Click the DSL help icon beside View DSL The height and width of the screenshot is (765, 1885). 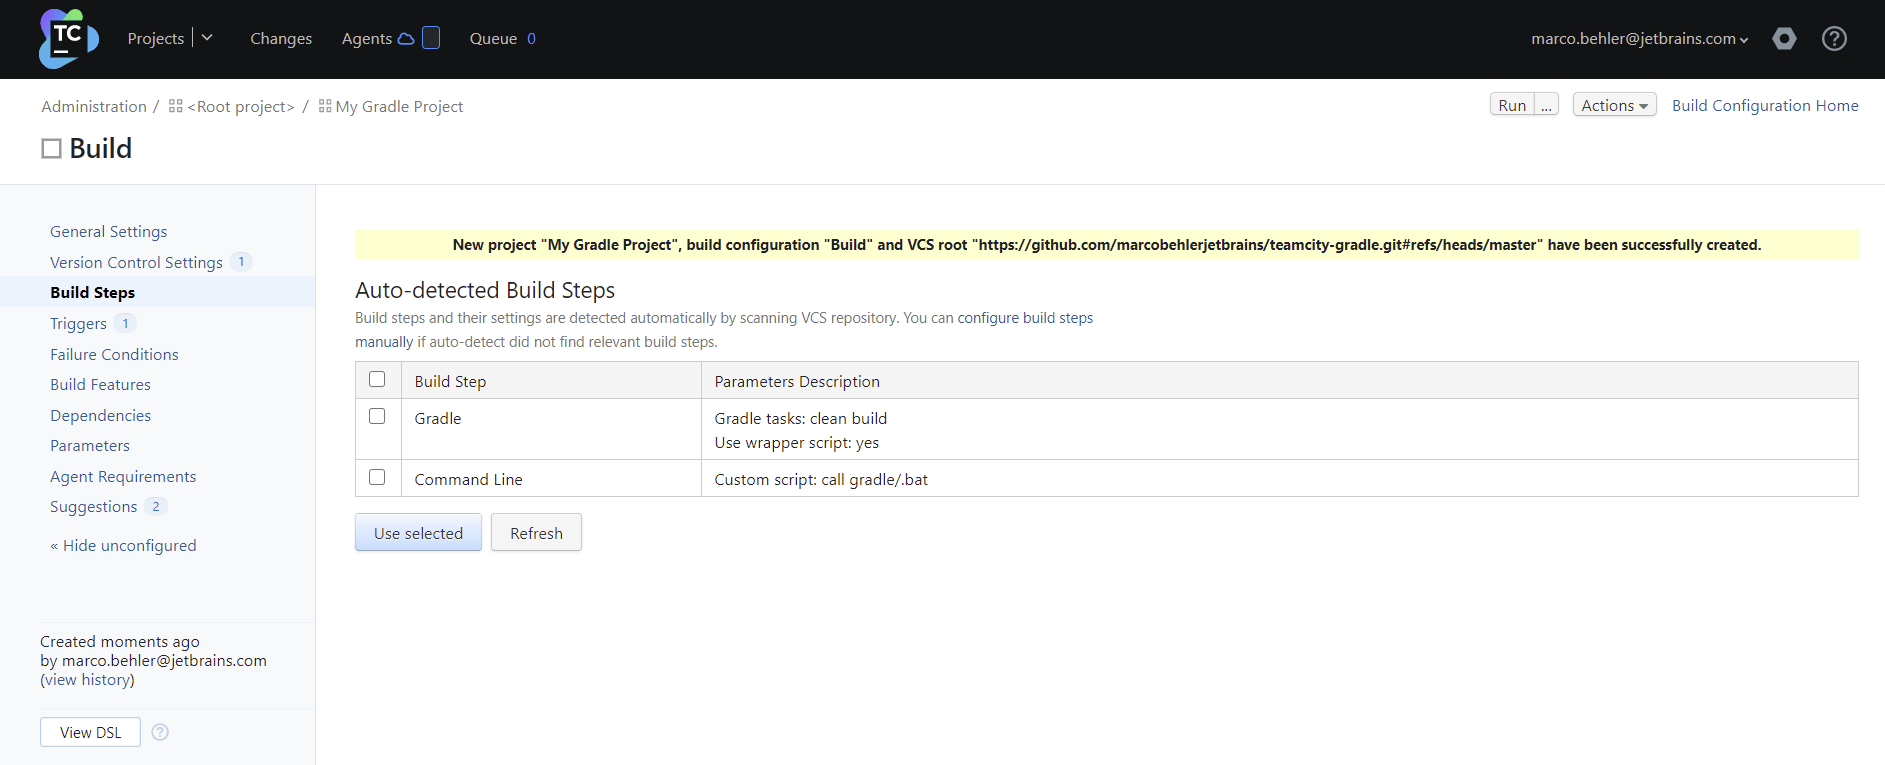point(160,732)
